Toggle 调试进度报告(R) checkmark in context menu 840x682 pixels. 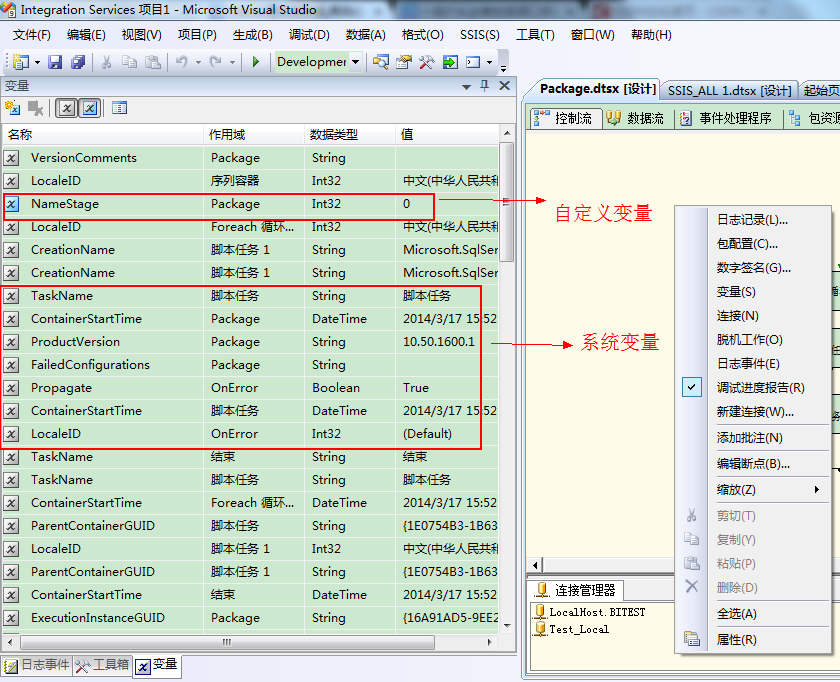(x=692, y=387)
